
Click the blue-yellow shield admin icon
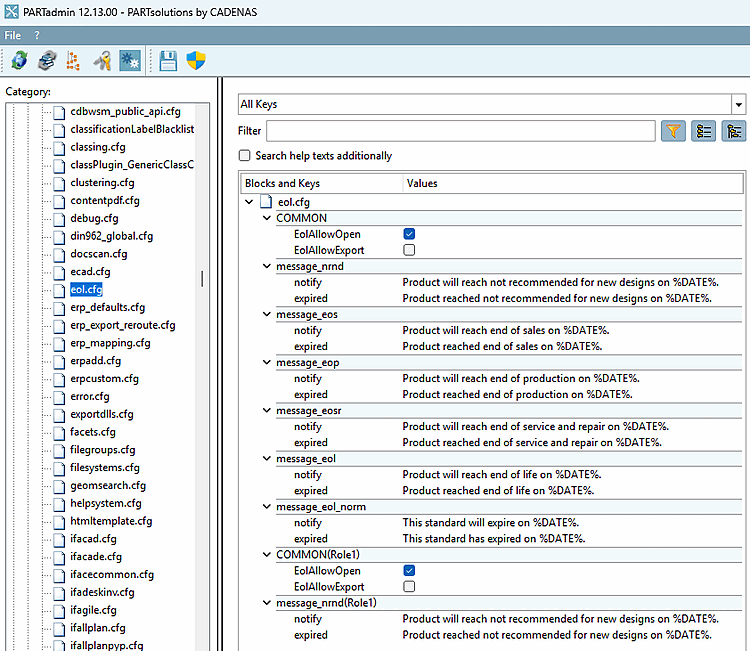coord(196,61)
